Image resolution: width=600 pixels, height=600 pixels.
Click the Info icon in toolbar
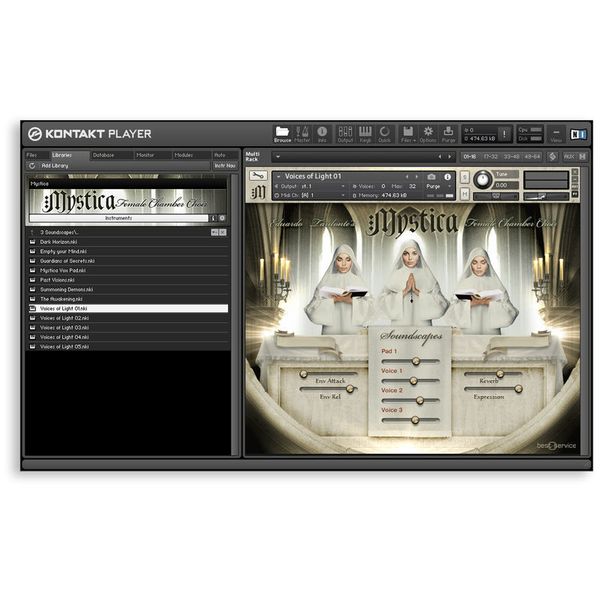322,134
